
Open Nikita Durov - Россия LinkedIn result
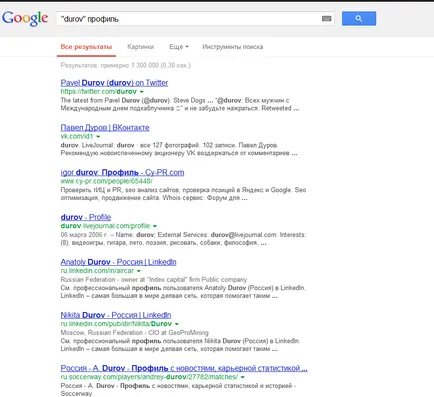pyautogui.click(x=116, y=315)
